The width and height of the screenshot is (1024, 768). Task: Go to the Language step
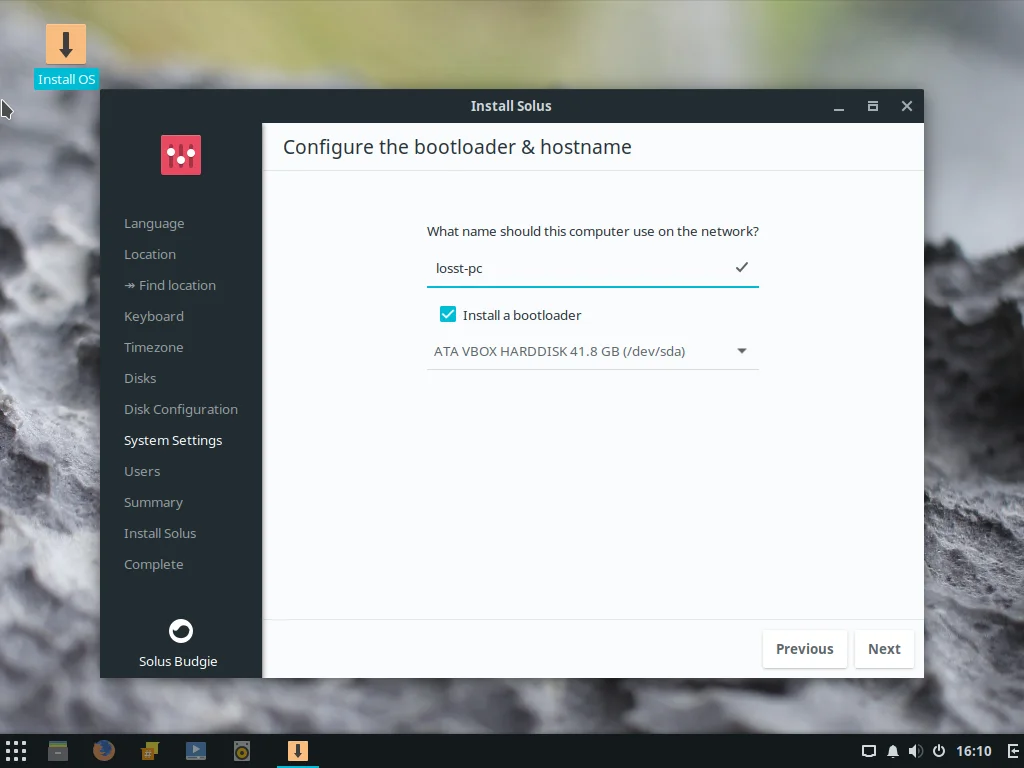pos(154,223)
